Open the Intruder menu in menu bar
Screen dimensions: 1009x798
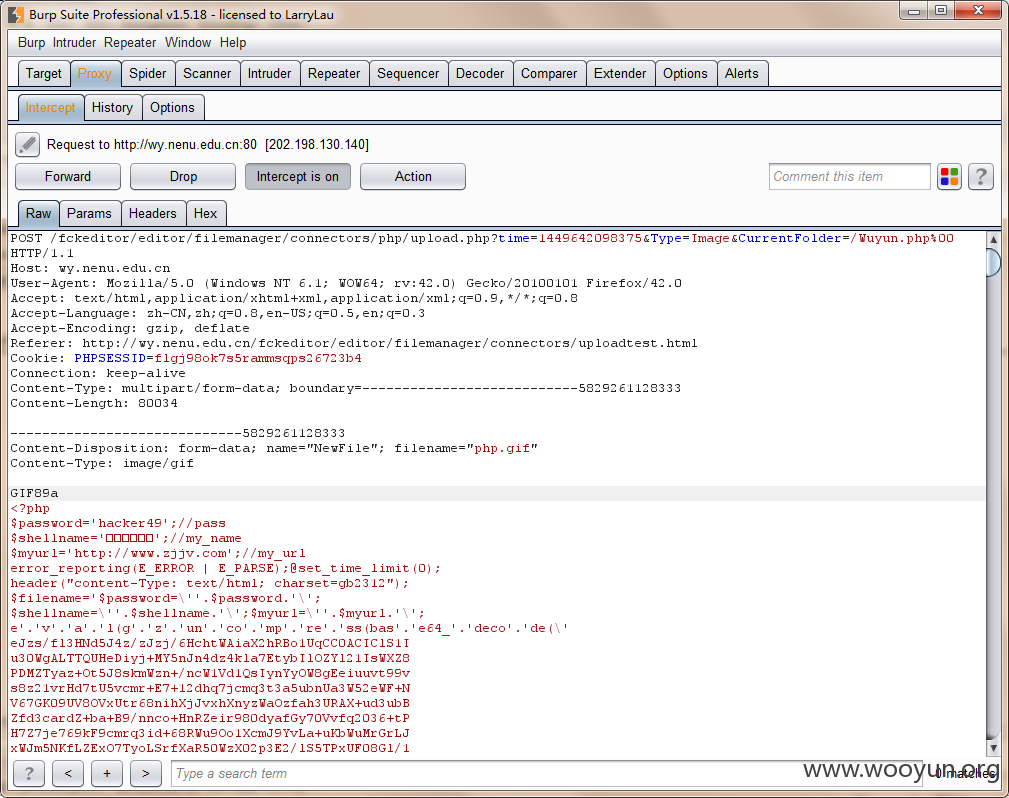pyautogui.click(x=74, y=42)
